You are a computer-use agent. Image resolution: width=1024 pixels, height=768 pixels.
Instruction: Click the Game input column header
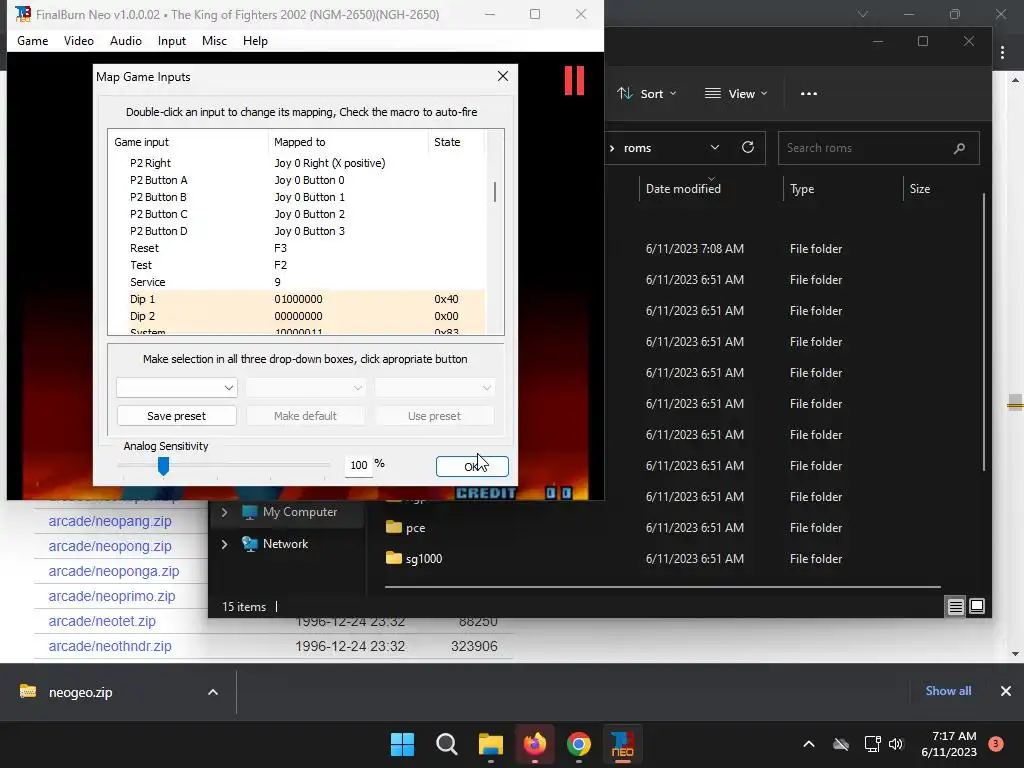[x=188, y=142]
